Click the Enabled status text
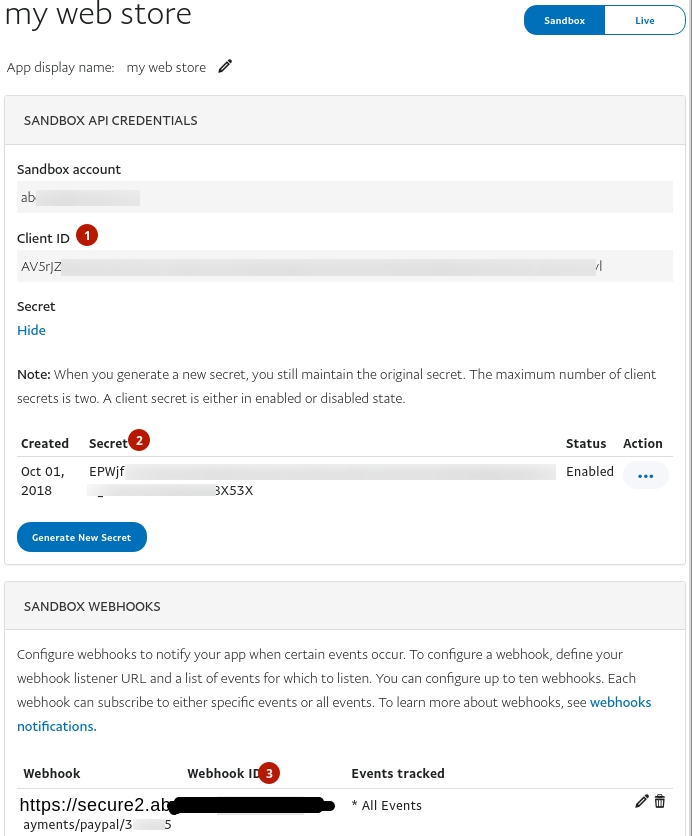Viewport: 692px width, 836px height. (590, 471)
